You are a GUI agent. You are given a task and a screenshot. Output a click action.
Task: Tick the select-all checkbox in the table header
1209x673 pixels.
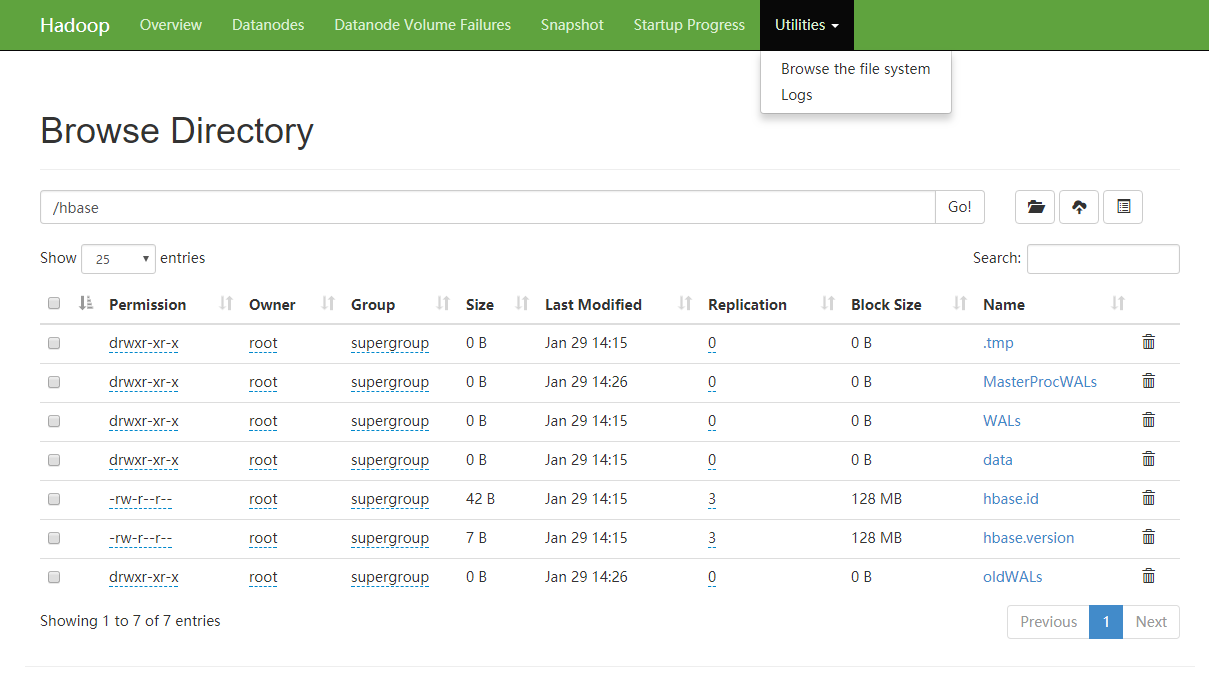[x=54, y=304]
